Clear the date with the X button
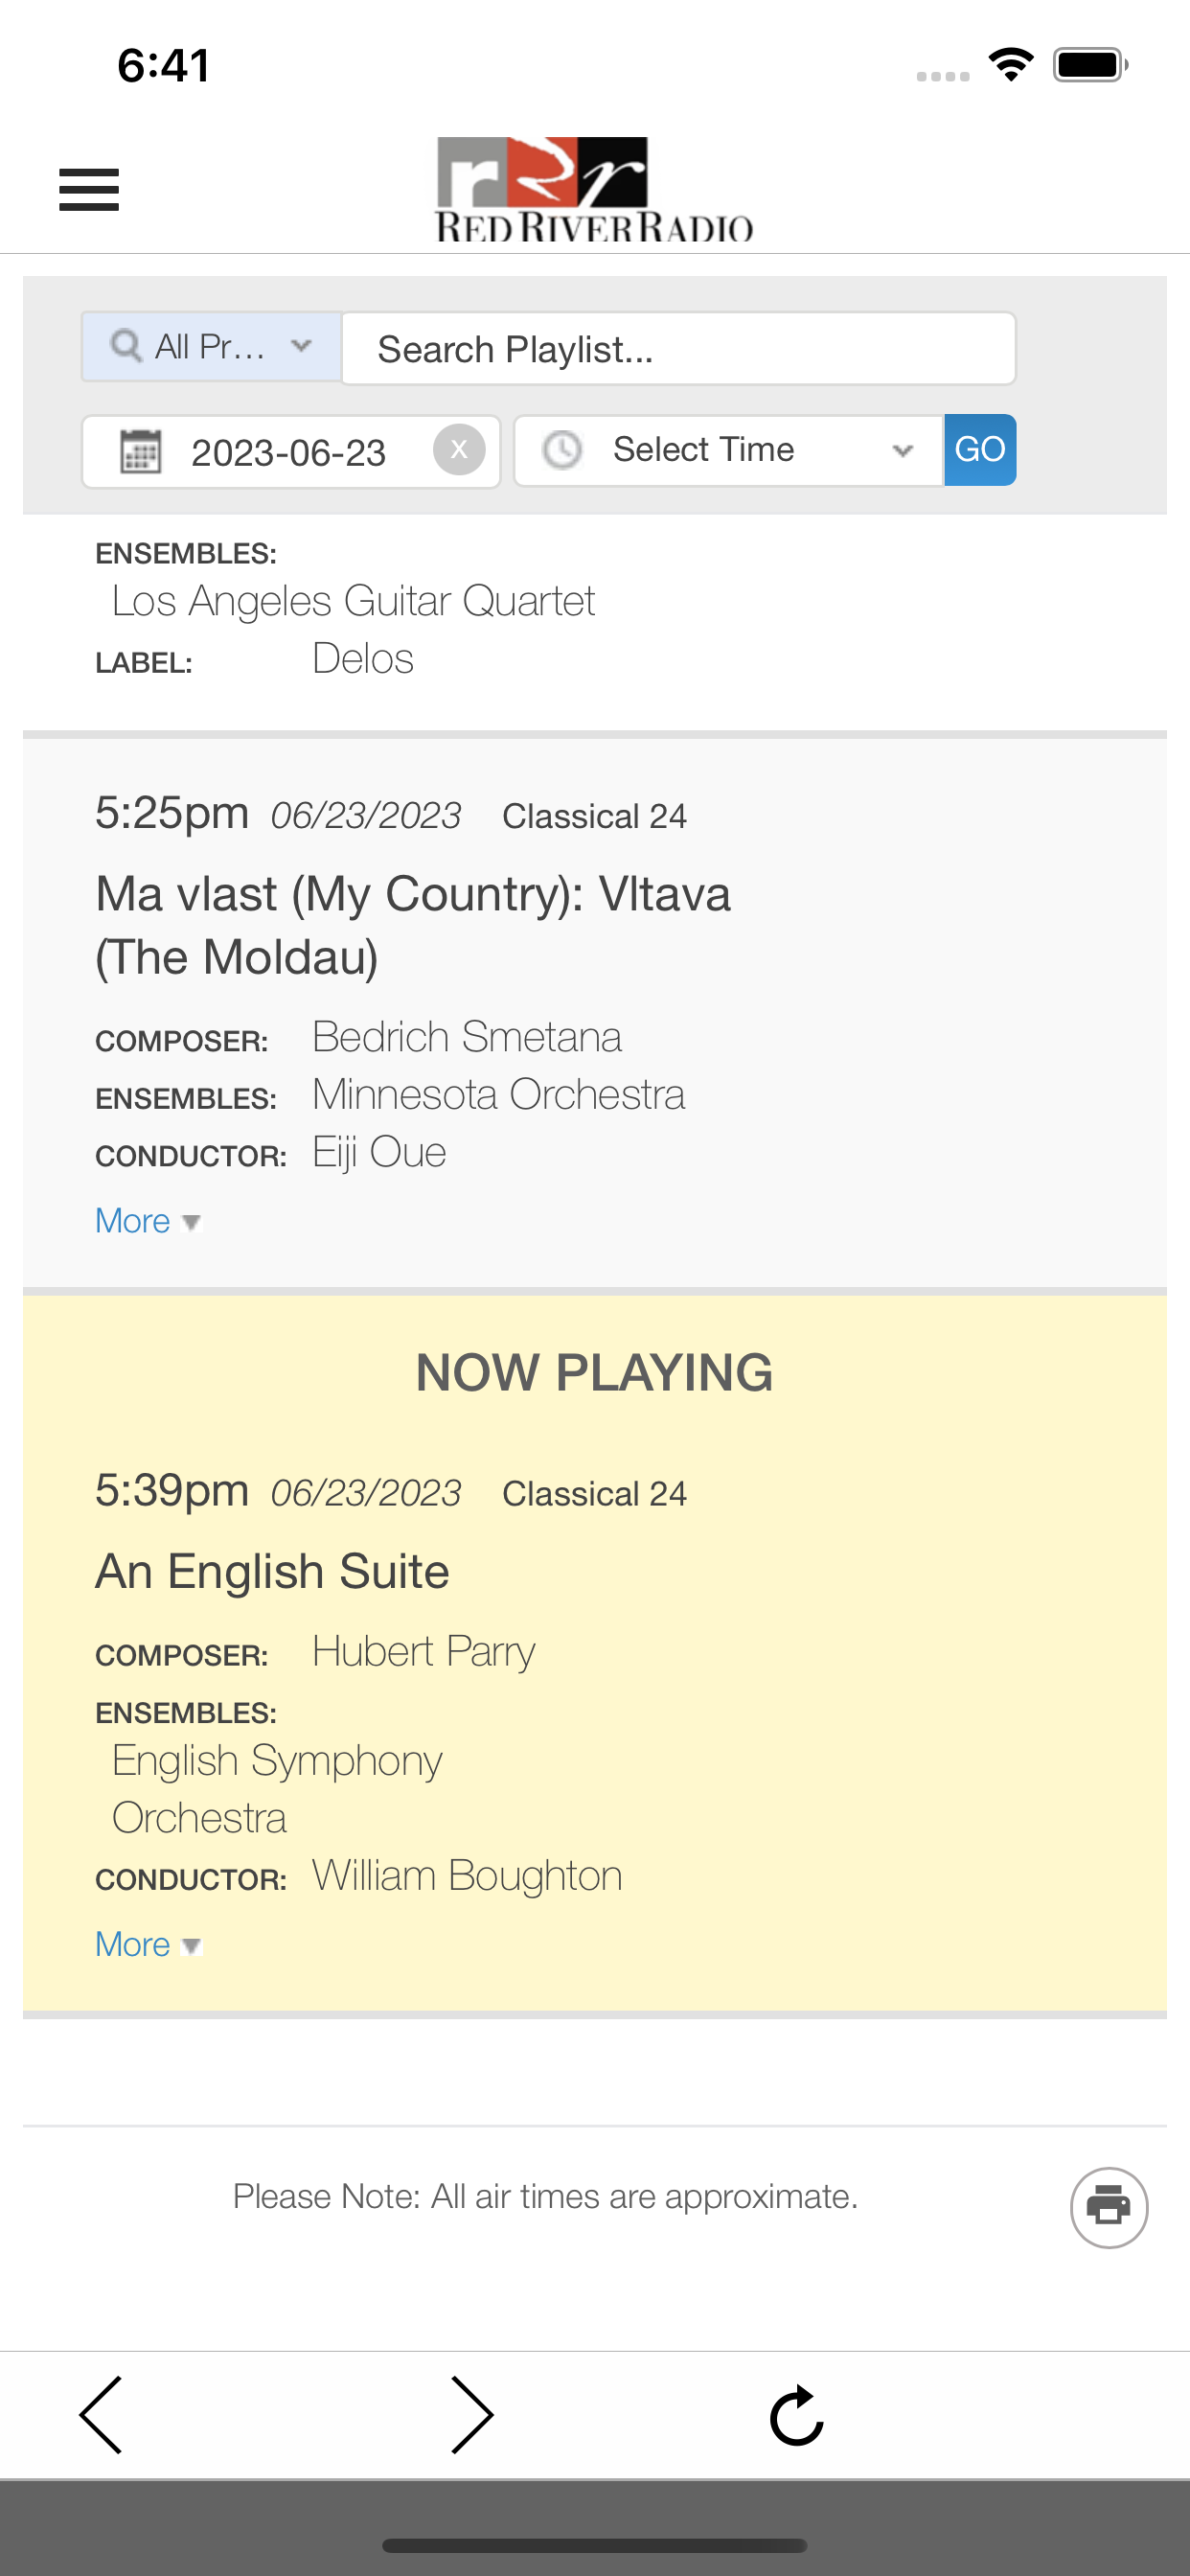1190x2576 pixels. (459, 450)
